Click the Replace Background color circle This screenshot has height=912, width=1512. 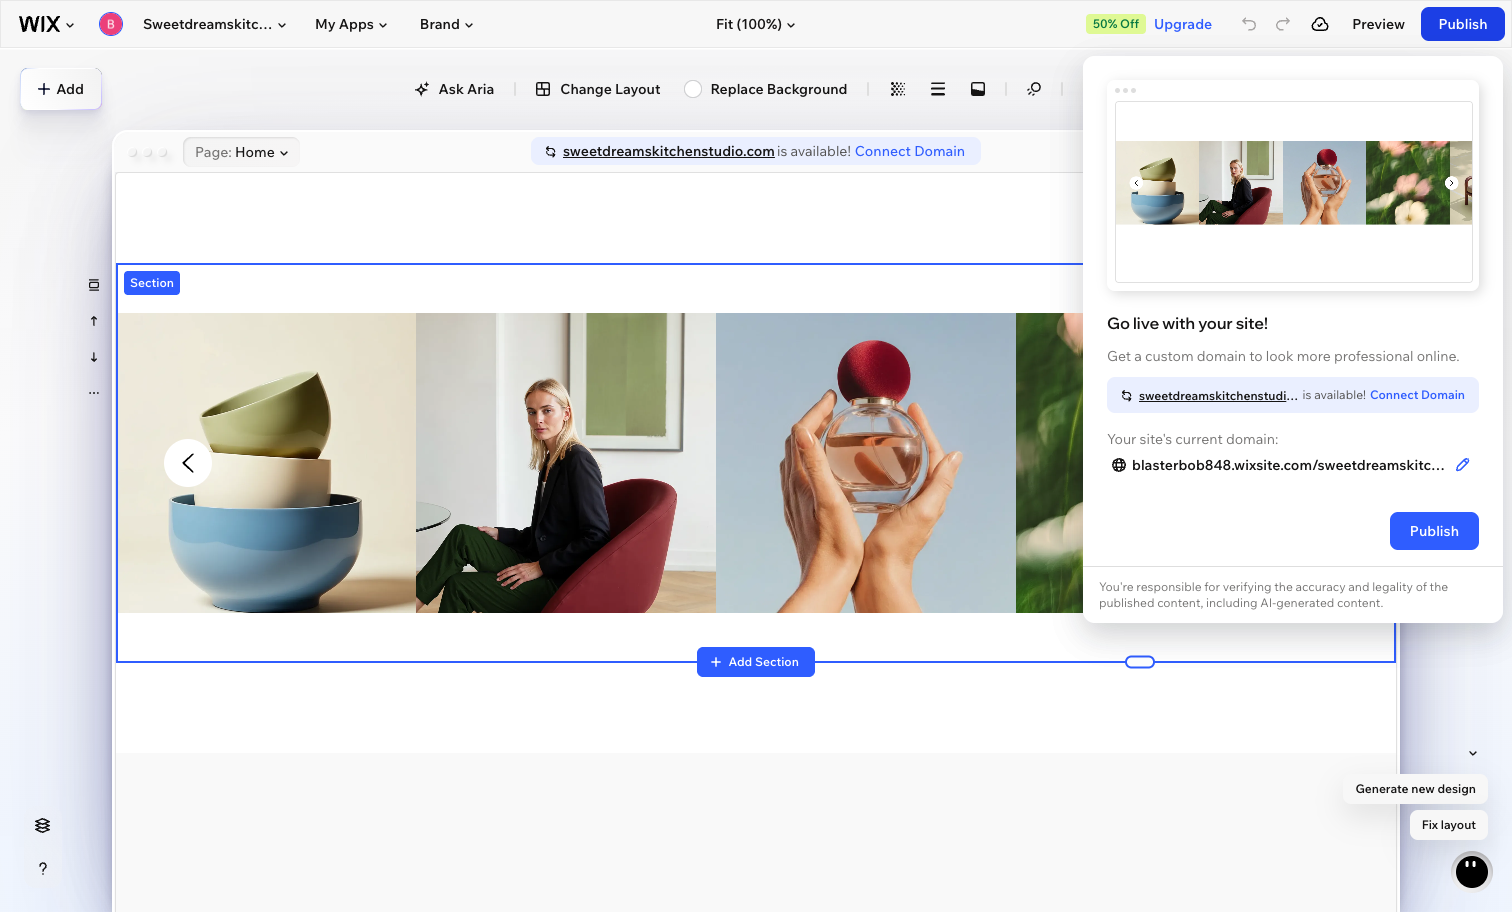pyautogui.click(x=693, y=89)
